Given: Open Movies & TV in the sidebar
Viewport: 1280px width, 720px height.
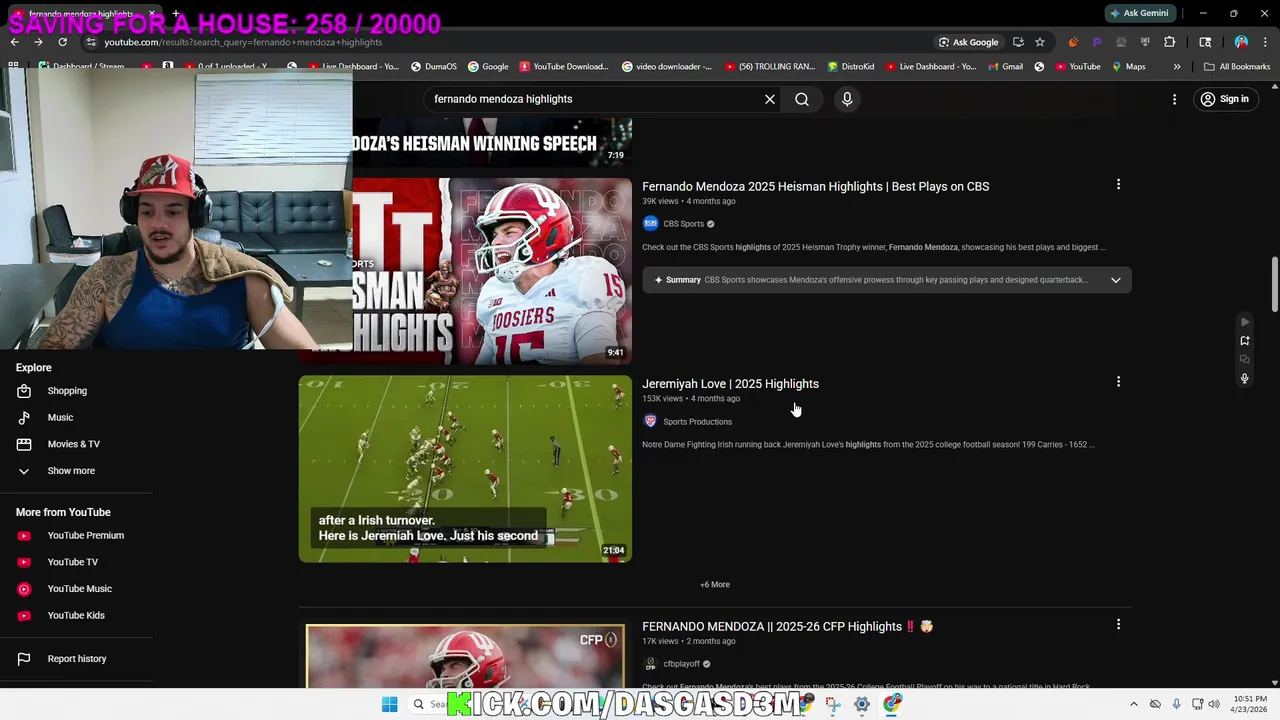Looking at the screenshot, I should (76, 444).
